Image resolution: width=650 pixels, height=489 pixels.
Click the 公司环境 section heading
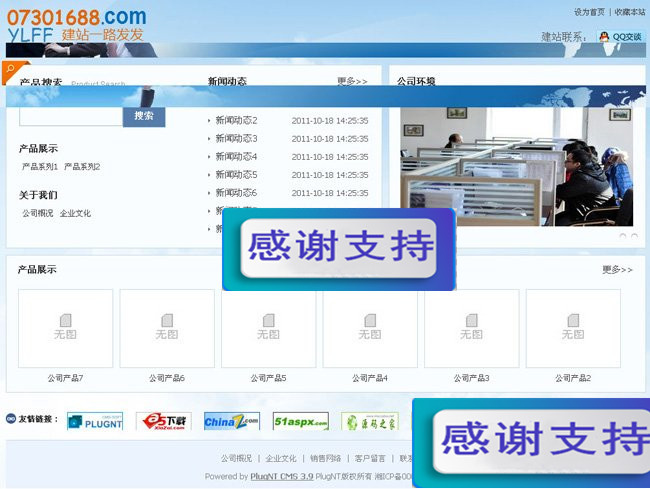tap(416, 81)
